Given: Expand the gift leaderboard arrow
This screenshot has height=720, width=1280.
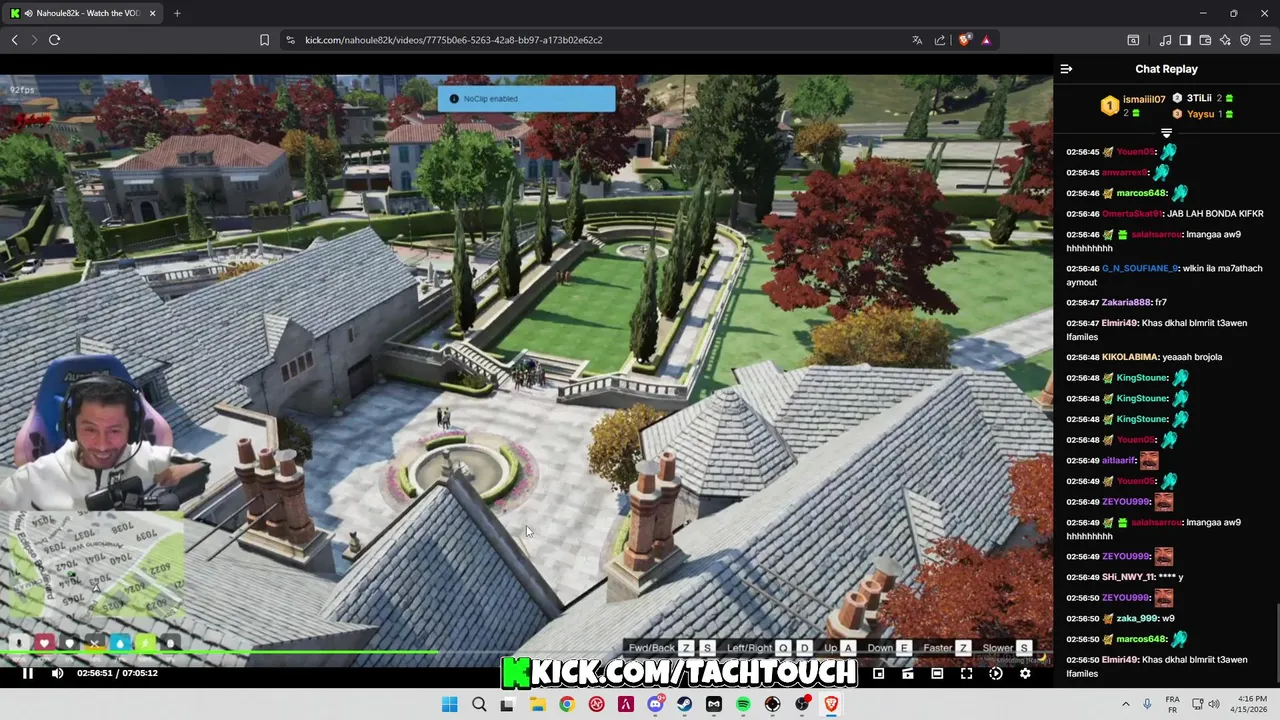Looking at the screenshot, I should tap(1166, 133).
